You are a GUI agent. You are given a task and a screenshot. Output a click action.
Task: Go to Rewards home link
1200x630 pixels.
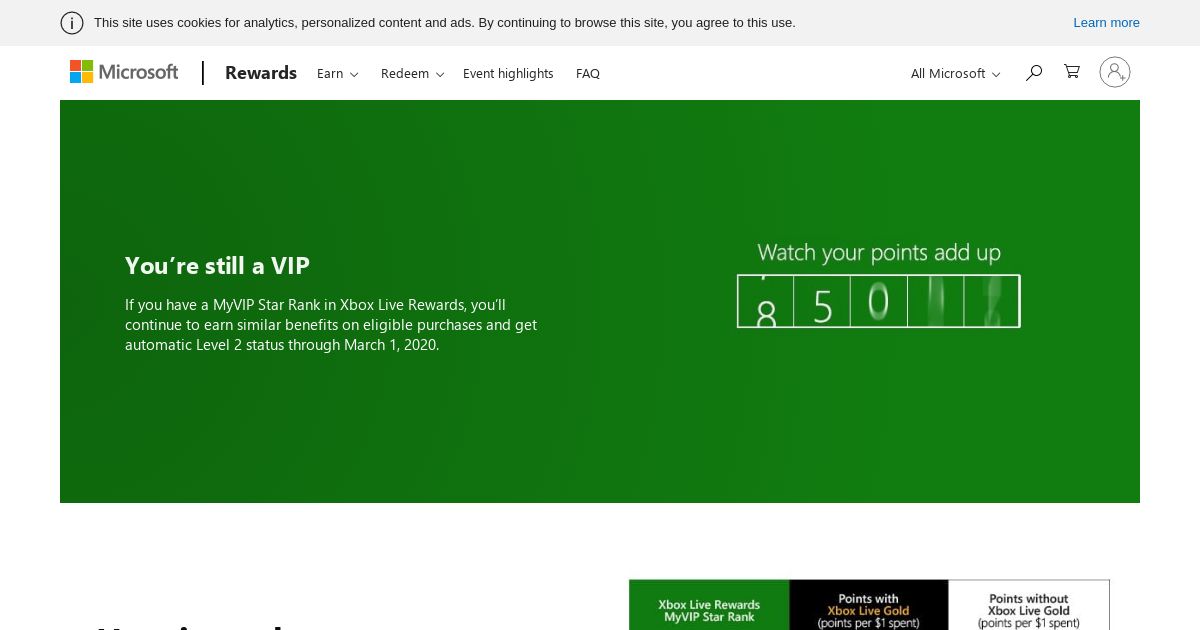coord(261,72)
